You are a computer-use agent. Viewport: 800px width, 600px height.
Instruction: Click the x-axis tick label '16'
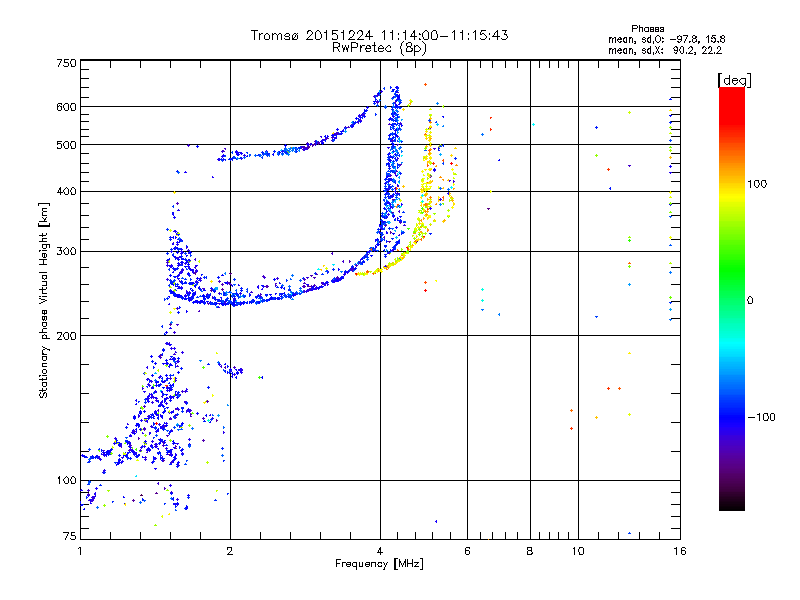pyautogui.click(x=680, y=551)
